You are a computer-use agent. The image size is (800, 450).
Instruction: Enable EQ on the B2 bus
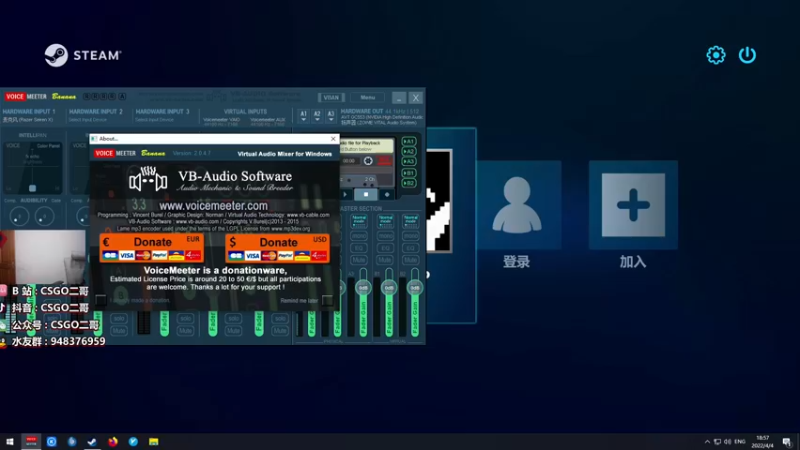411,248
